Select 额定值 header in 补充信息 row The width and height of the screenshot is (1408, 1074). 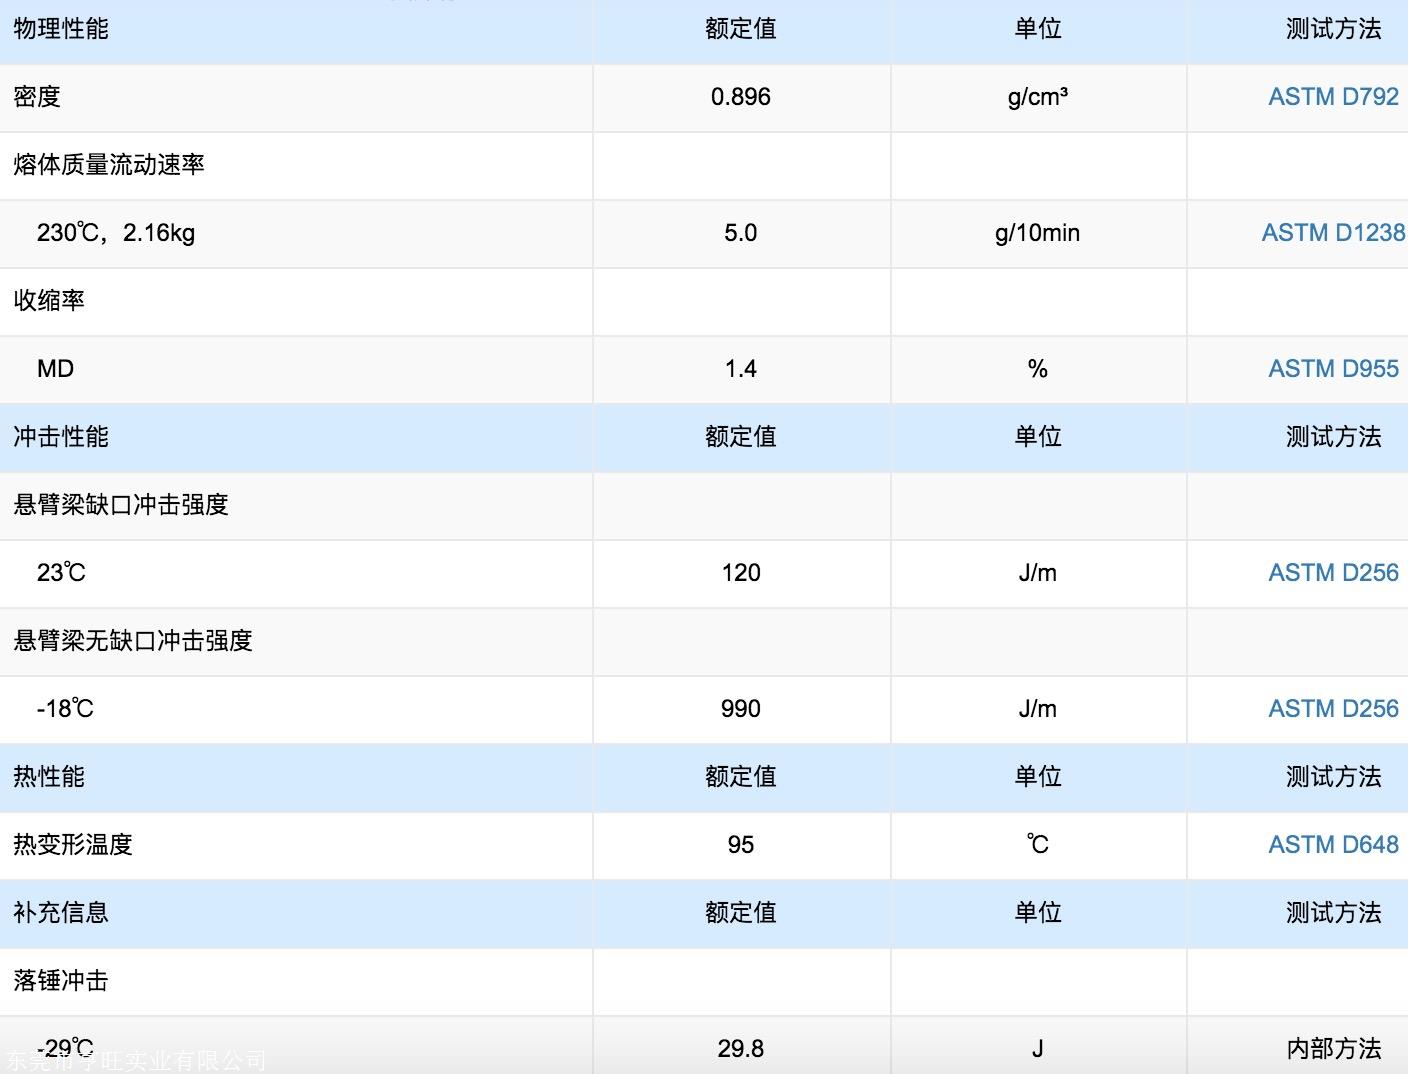point(741,913)
